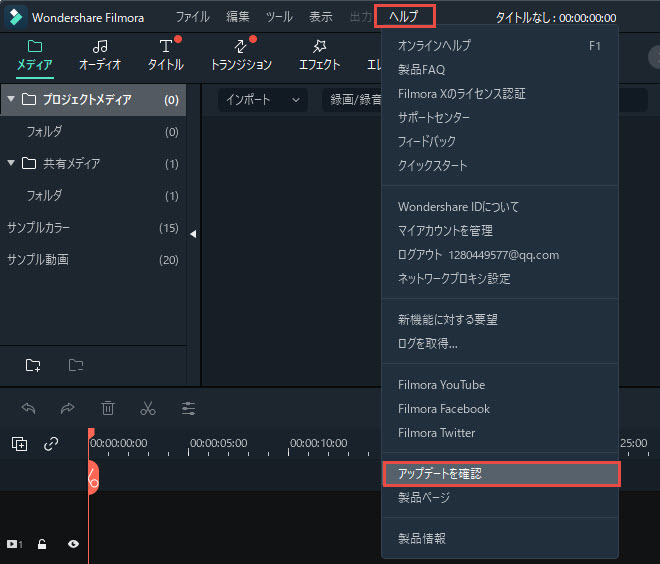Toggle the auto ripple link icon
This screenshot has height=564, width=660.
coord(51,444)
